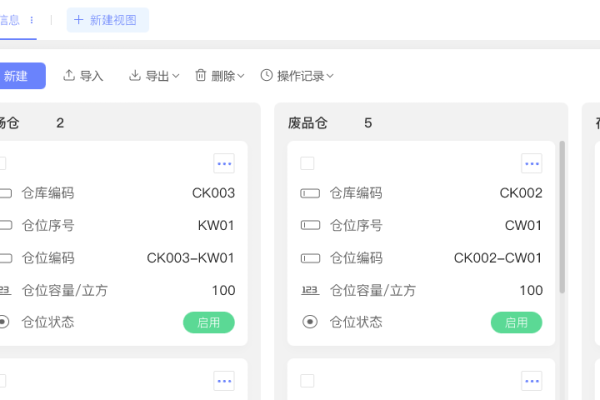The height and width of the screenshot is (400, 600).
Task: Click the 新建视图 button
Action: pos(108,20)
